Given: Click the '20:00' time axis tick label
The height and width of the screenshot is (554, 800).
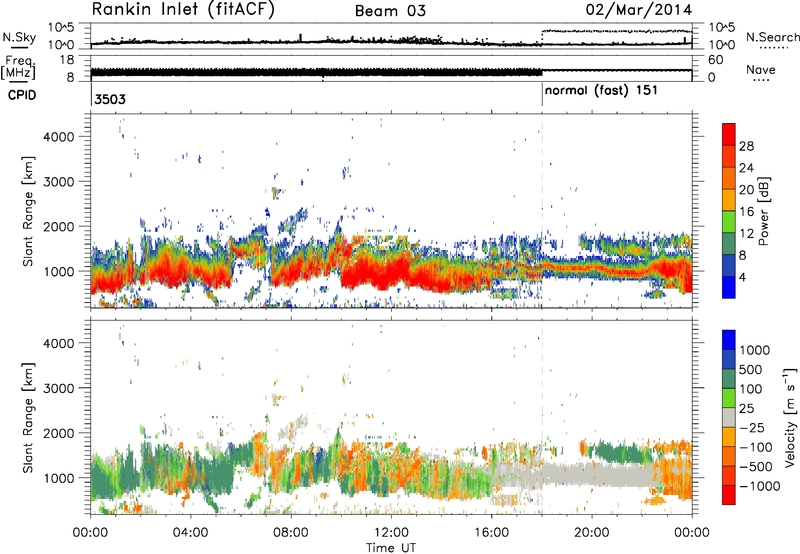Looking at the screenshot, I should click(x=591, y=533).
